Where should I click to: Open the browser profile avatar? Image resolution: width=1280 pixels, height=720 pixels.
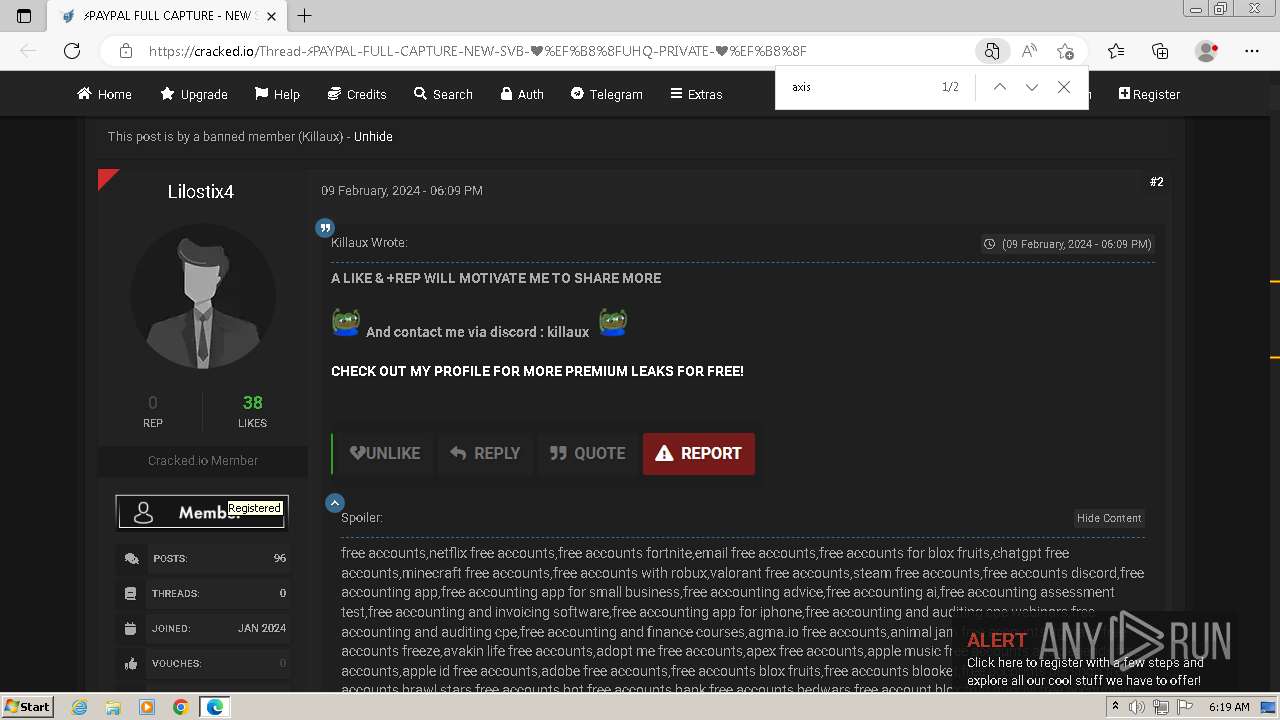[1207, 51]
